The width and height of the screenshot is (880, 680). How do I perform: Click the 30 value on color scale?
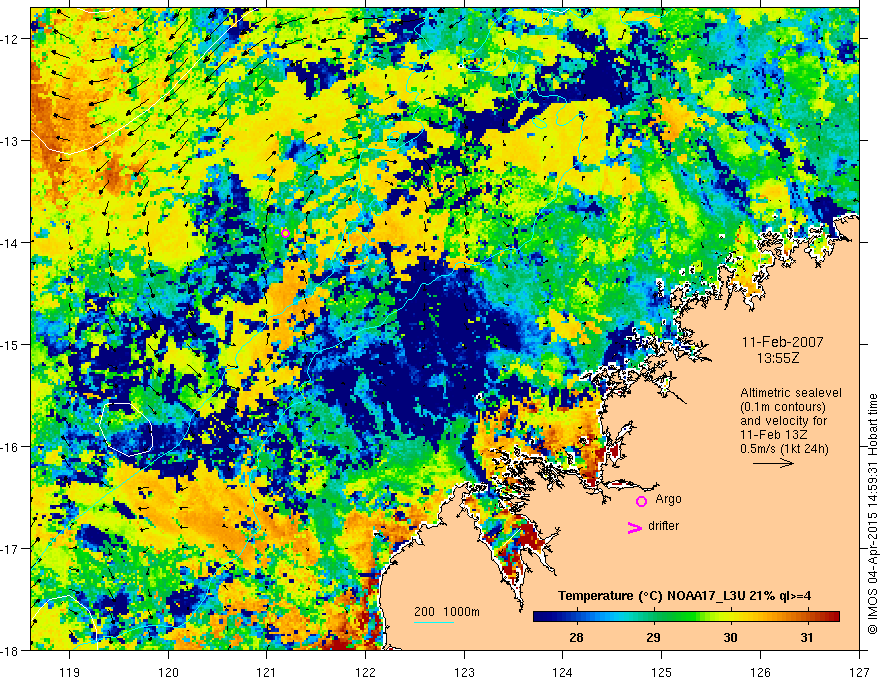(x=730, y=637)
